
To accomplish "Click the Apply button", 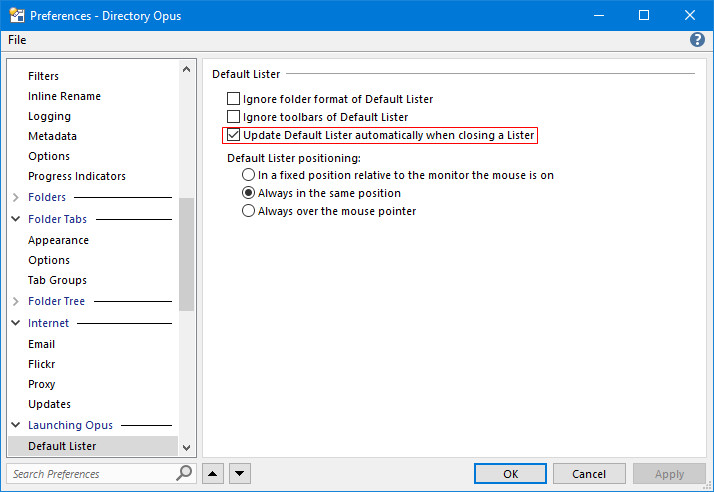I will (669, 474).
